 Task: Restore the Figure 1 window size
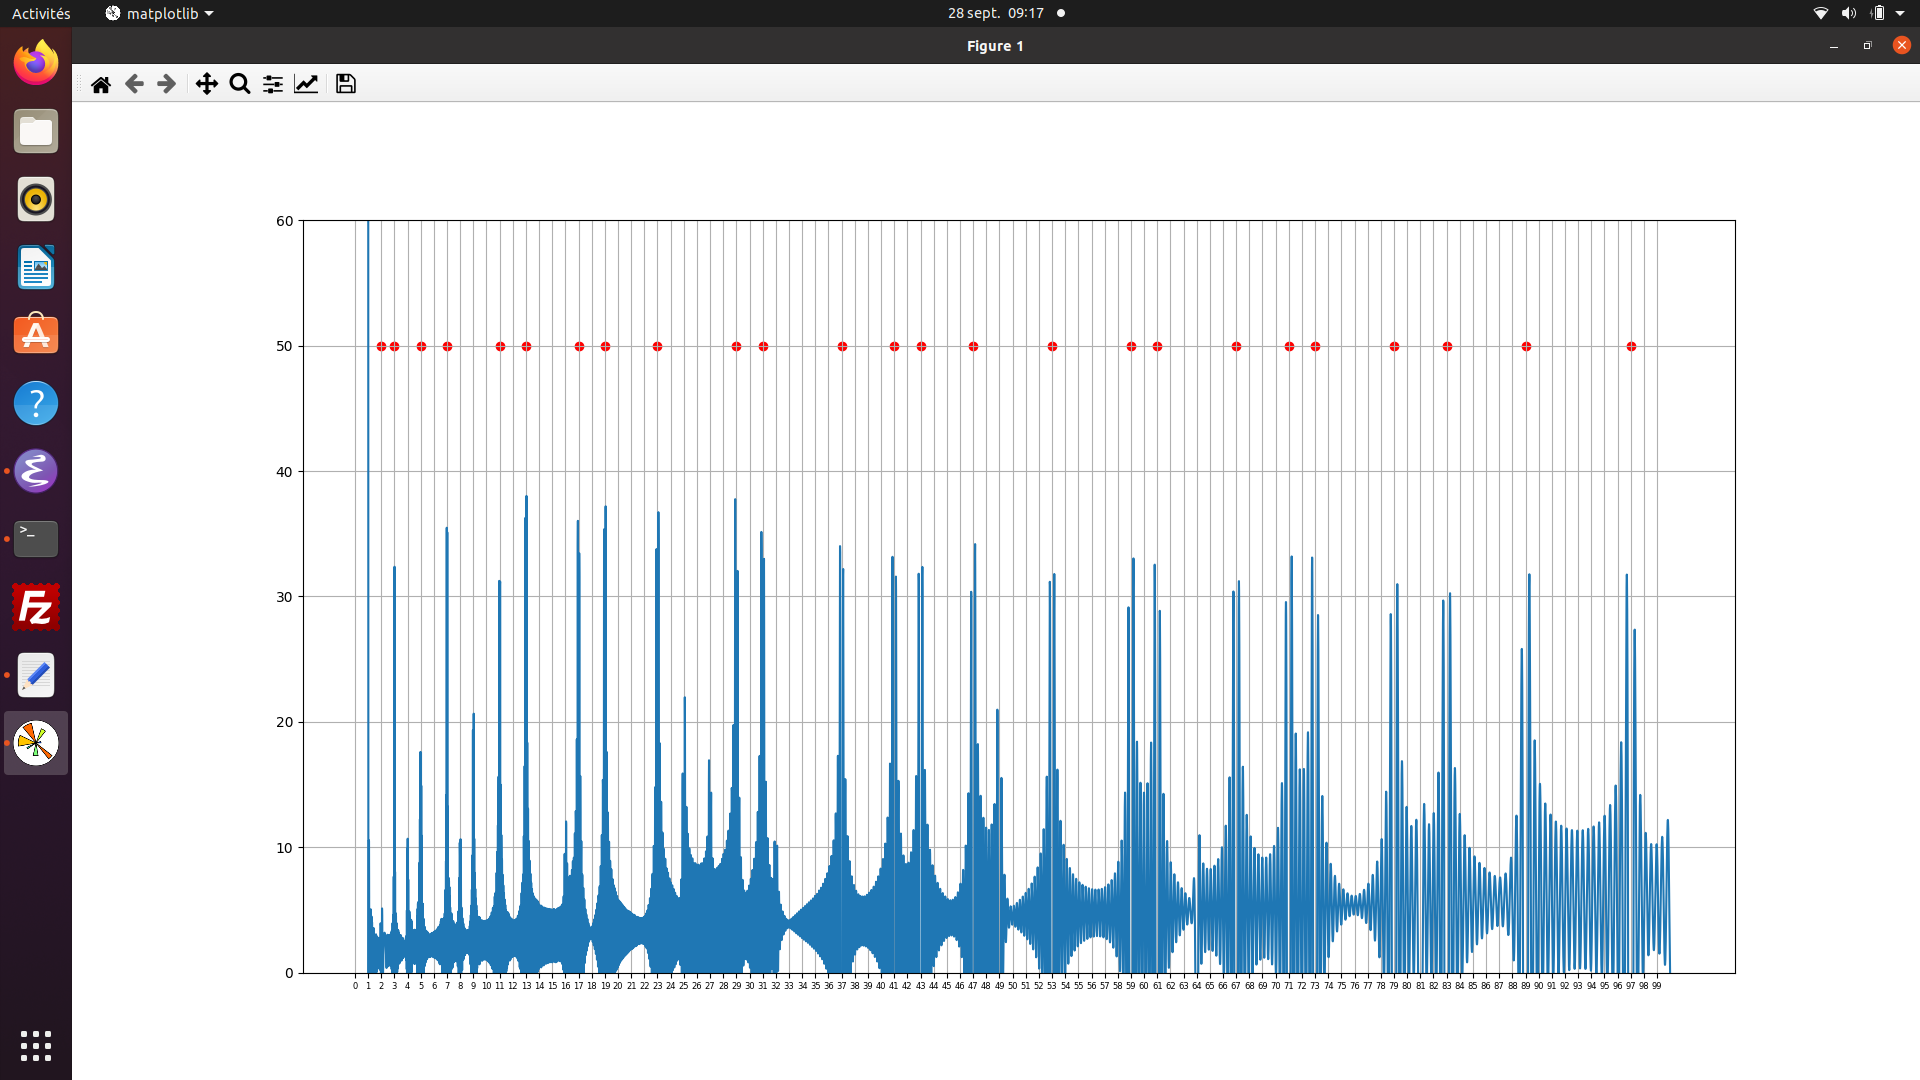(x=1867, y=46)
